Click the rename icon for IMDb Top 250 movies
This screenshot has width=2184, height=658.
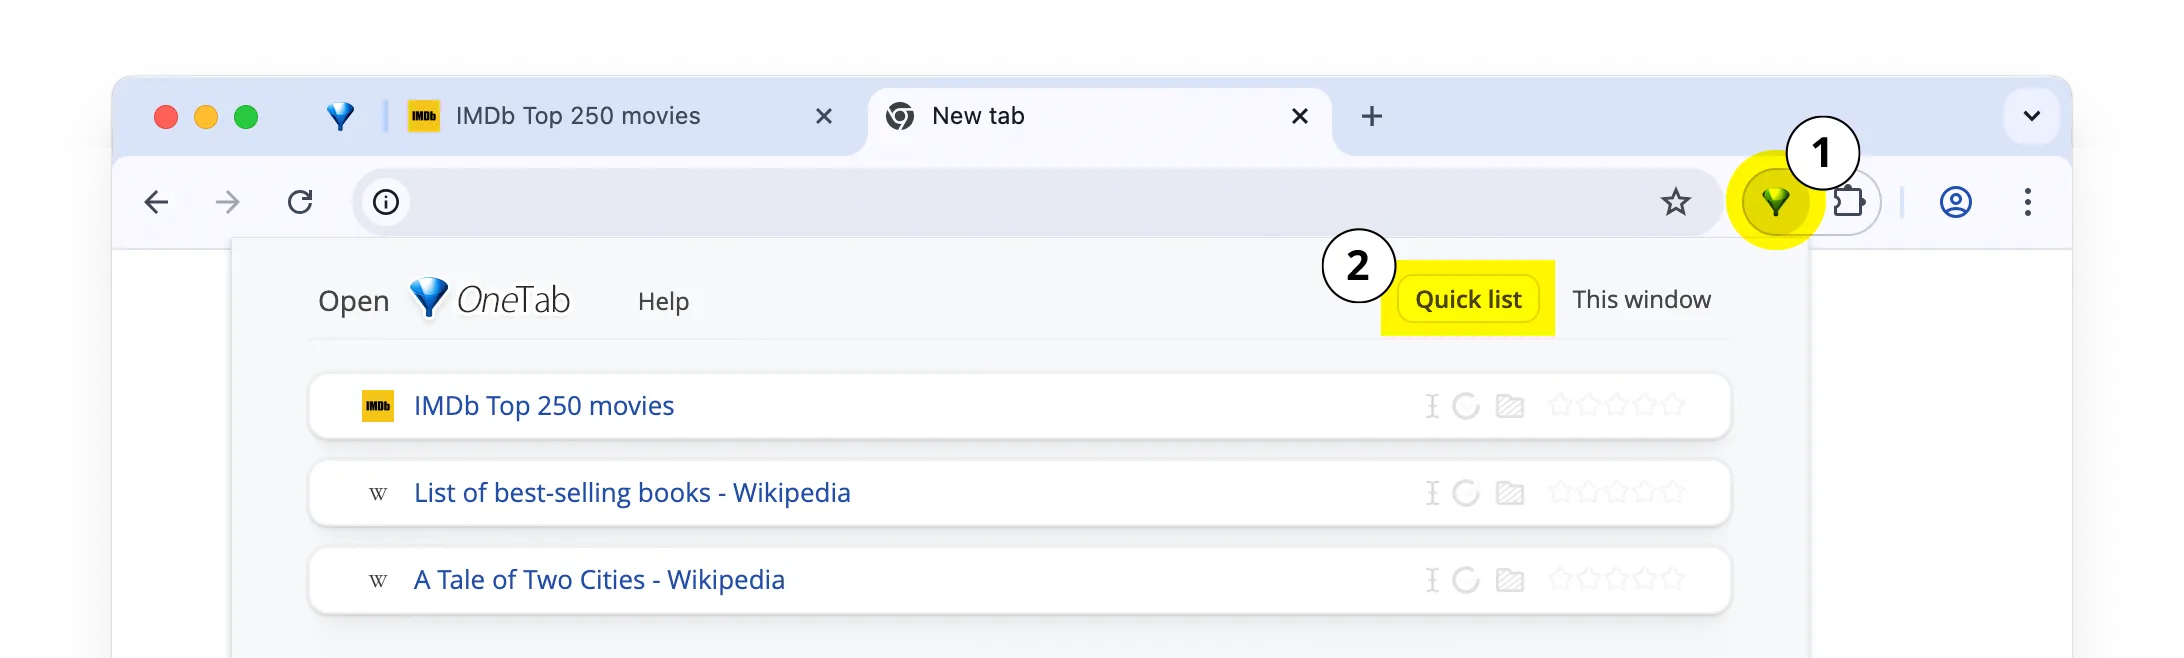click(x=1432, y=406)
